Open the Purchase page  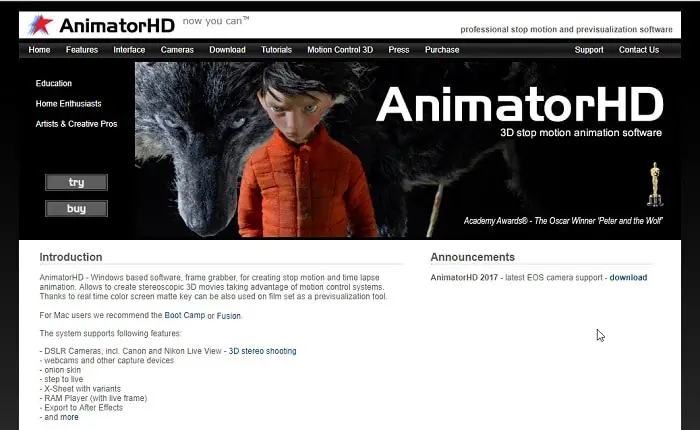(x=442, y=50)
